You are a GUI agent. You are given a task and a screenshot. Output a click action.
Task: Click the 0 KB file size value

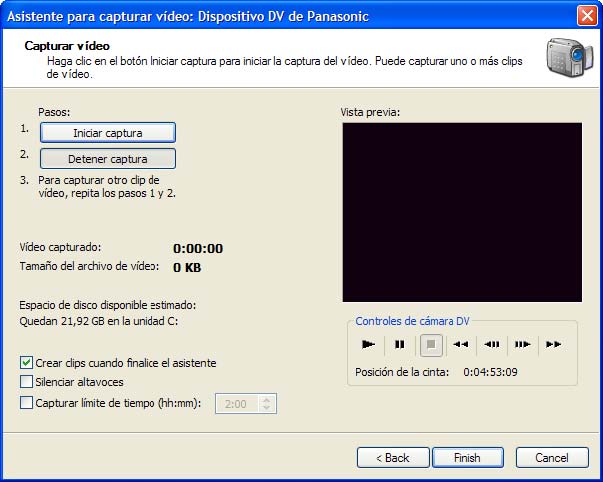(x=187, y=267)
